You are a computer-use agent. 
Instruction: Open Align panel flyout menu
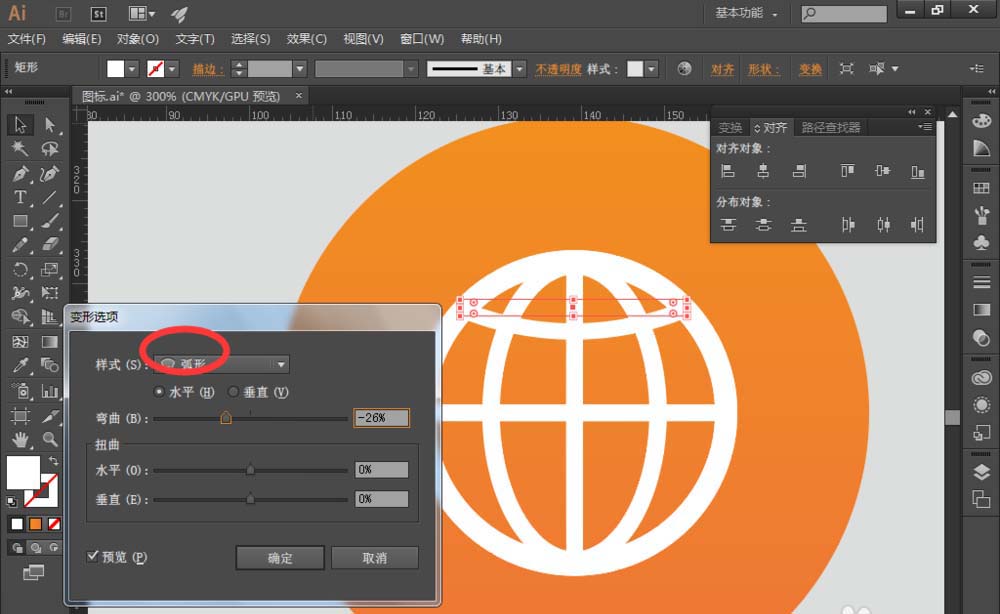[925, 127]
